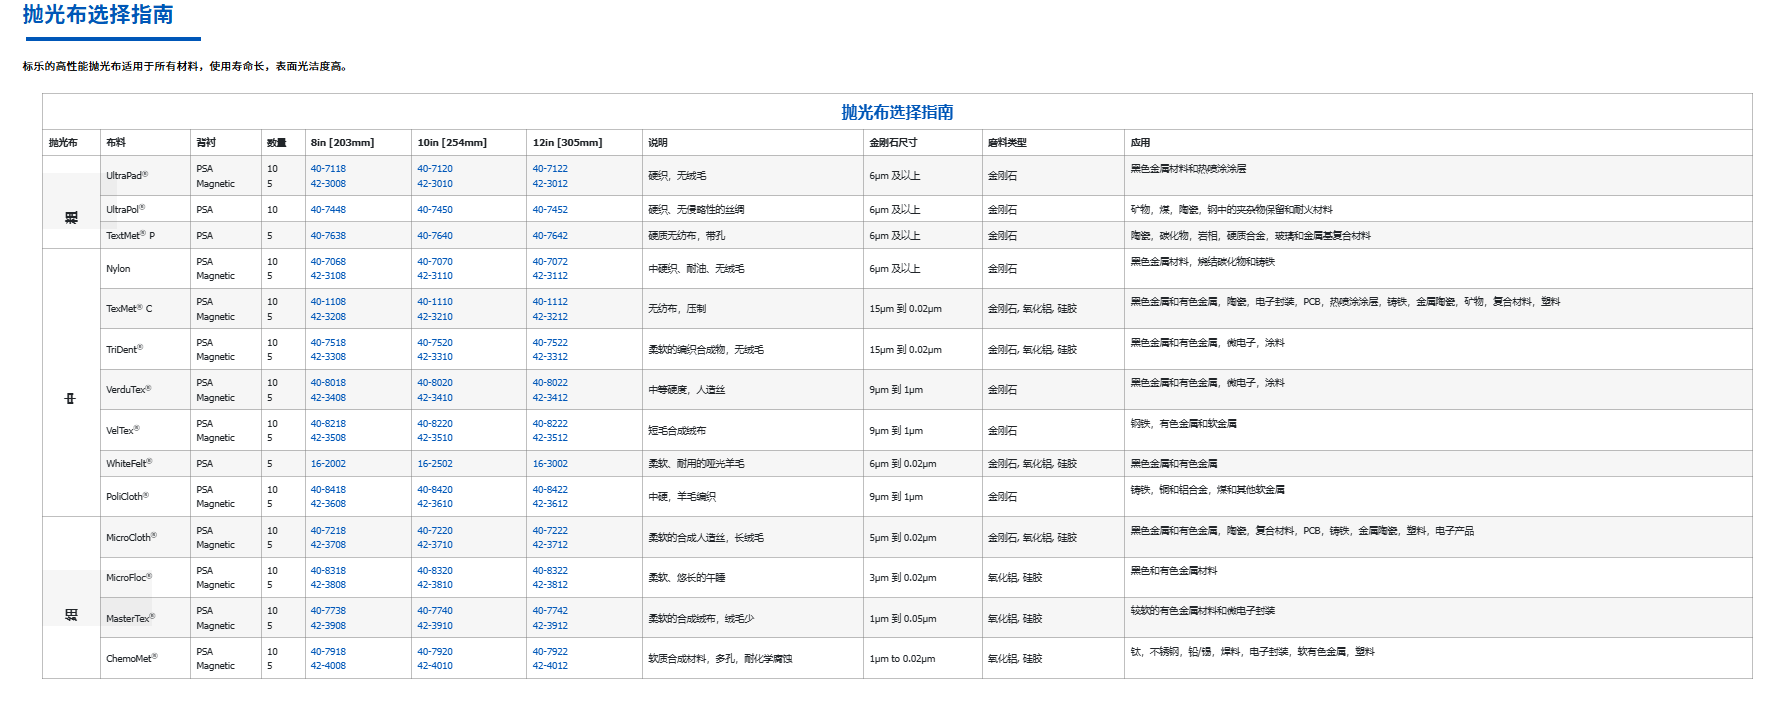
Task: Open VerduTex part 40-8018
Action: 328,383
